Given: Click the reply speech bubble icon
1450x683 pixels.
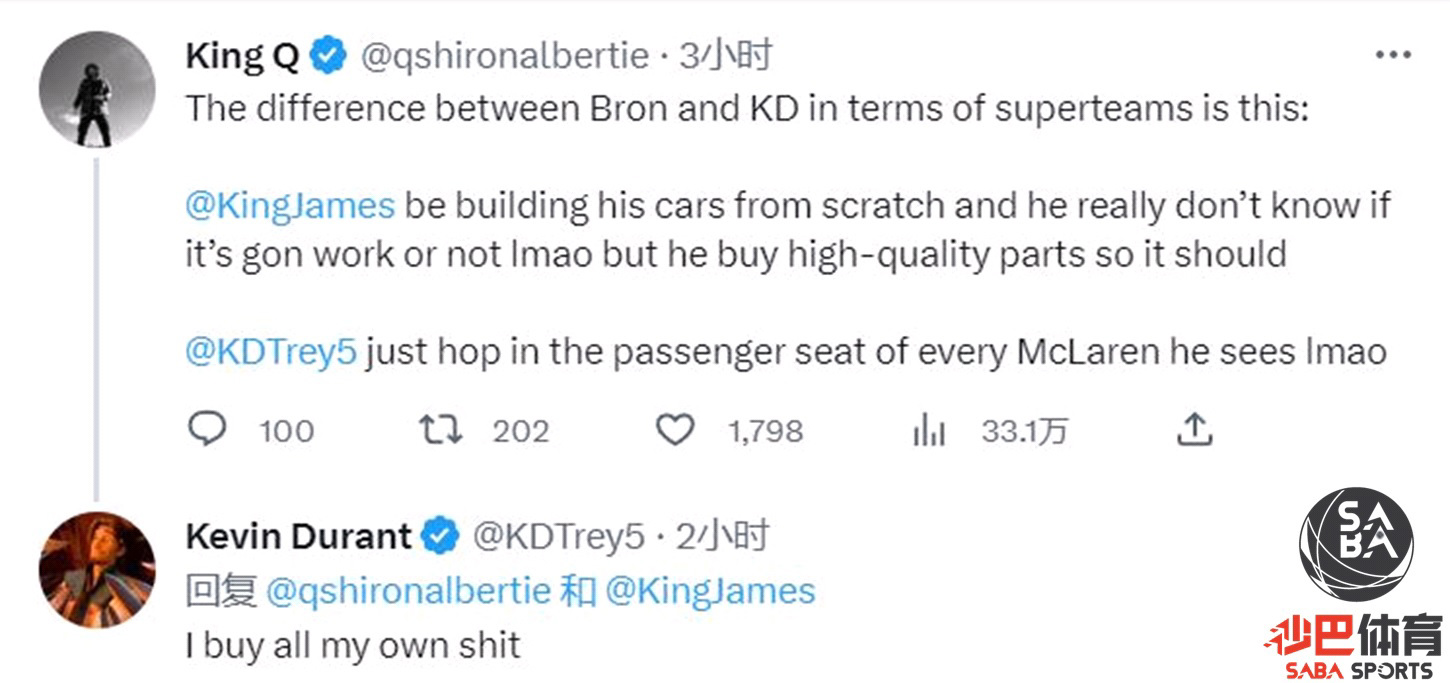Looking at the screenshot, I should click(x=207, y=430).
